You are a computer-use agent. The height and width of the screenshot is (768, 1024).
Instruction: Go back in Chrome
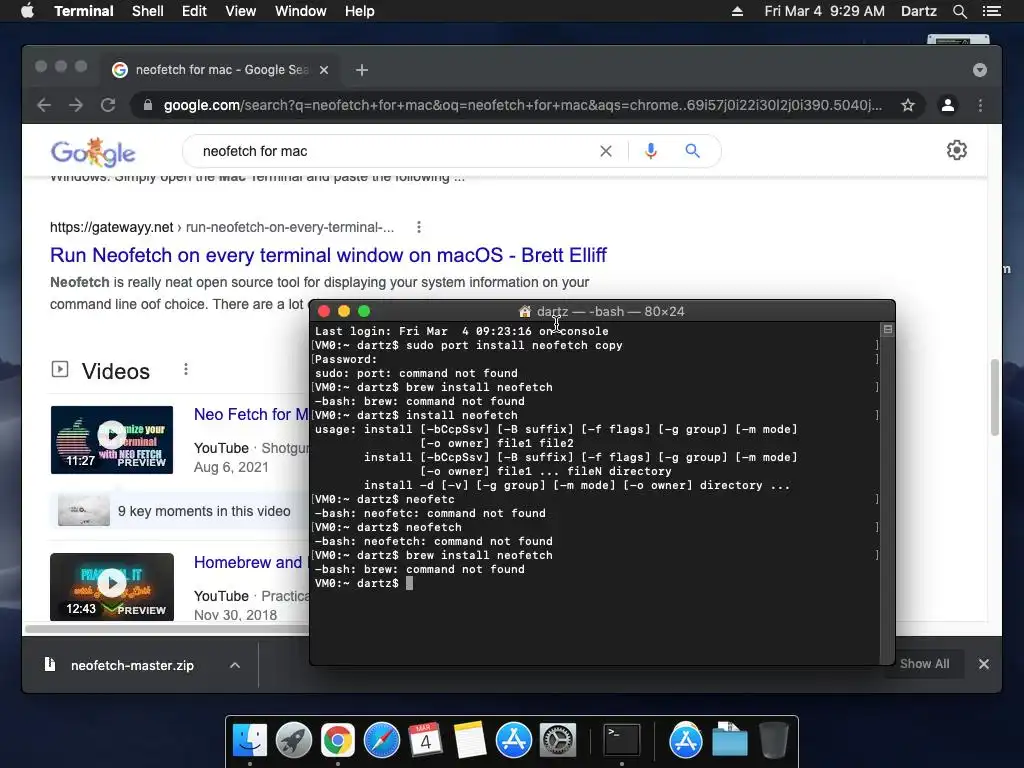point(44,105)
